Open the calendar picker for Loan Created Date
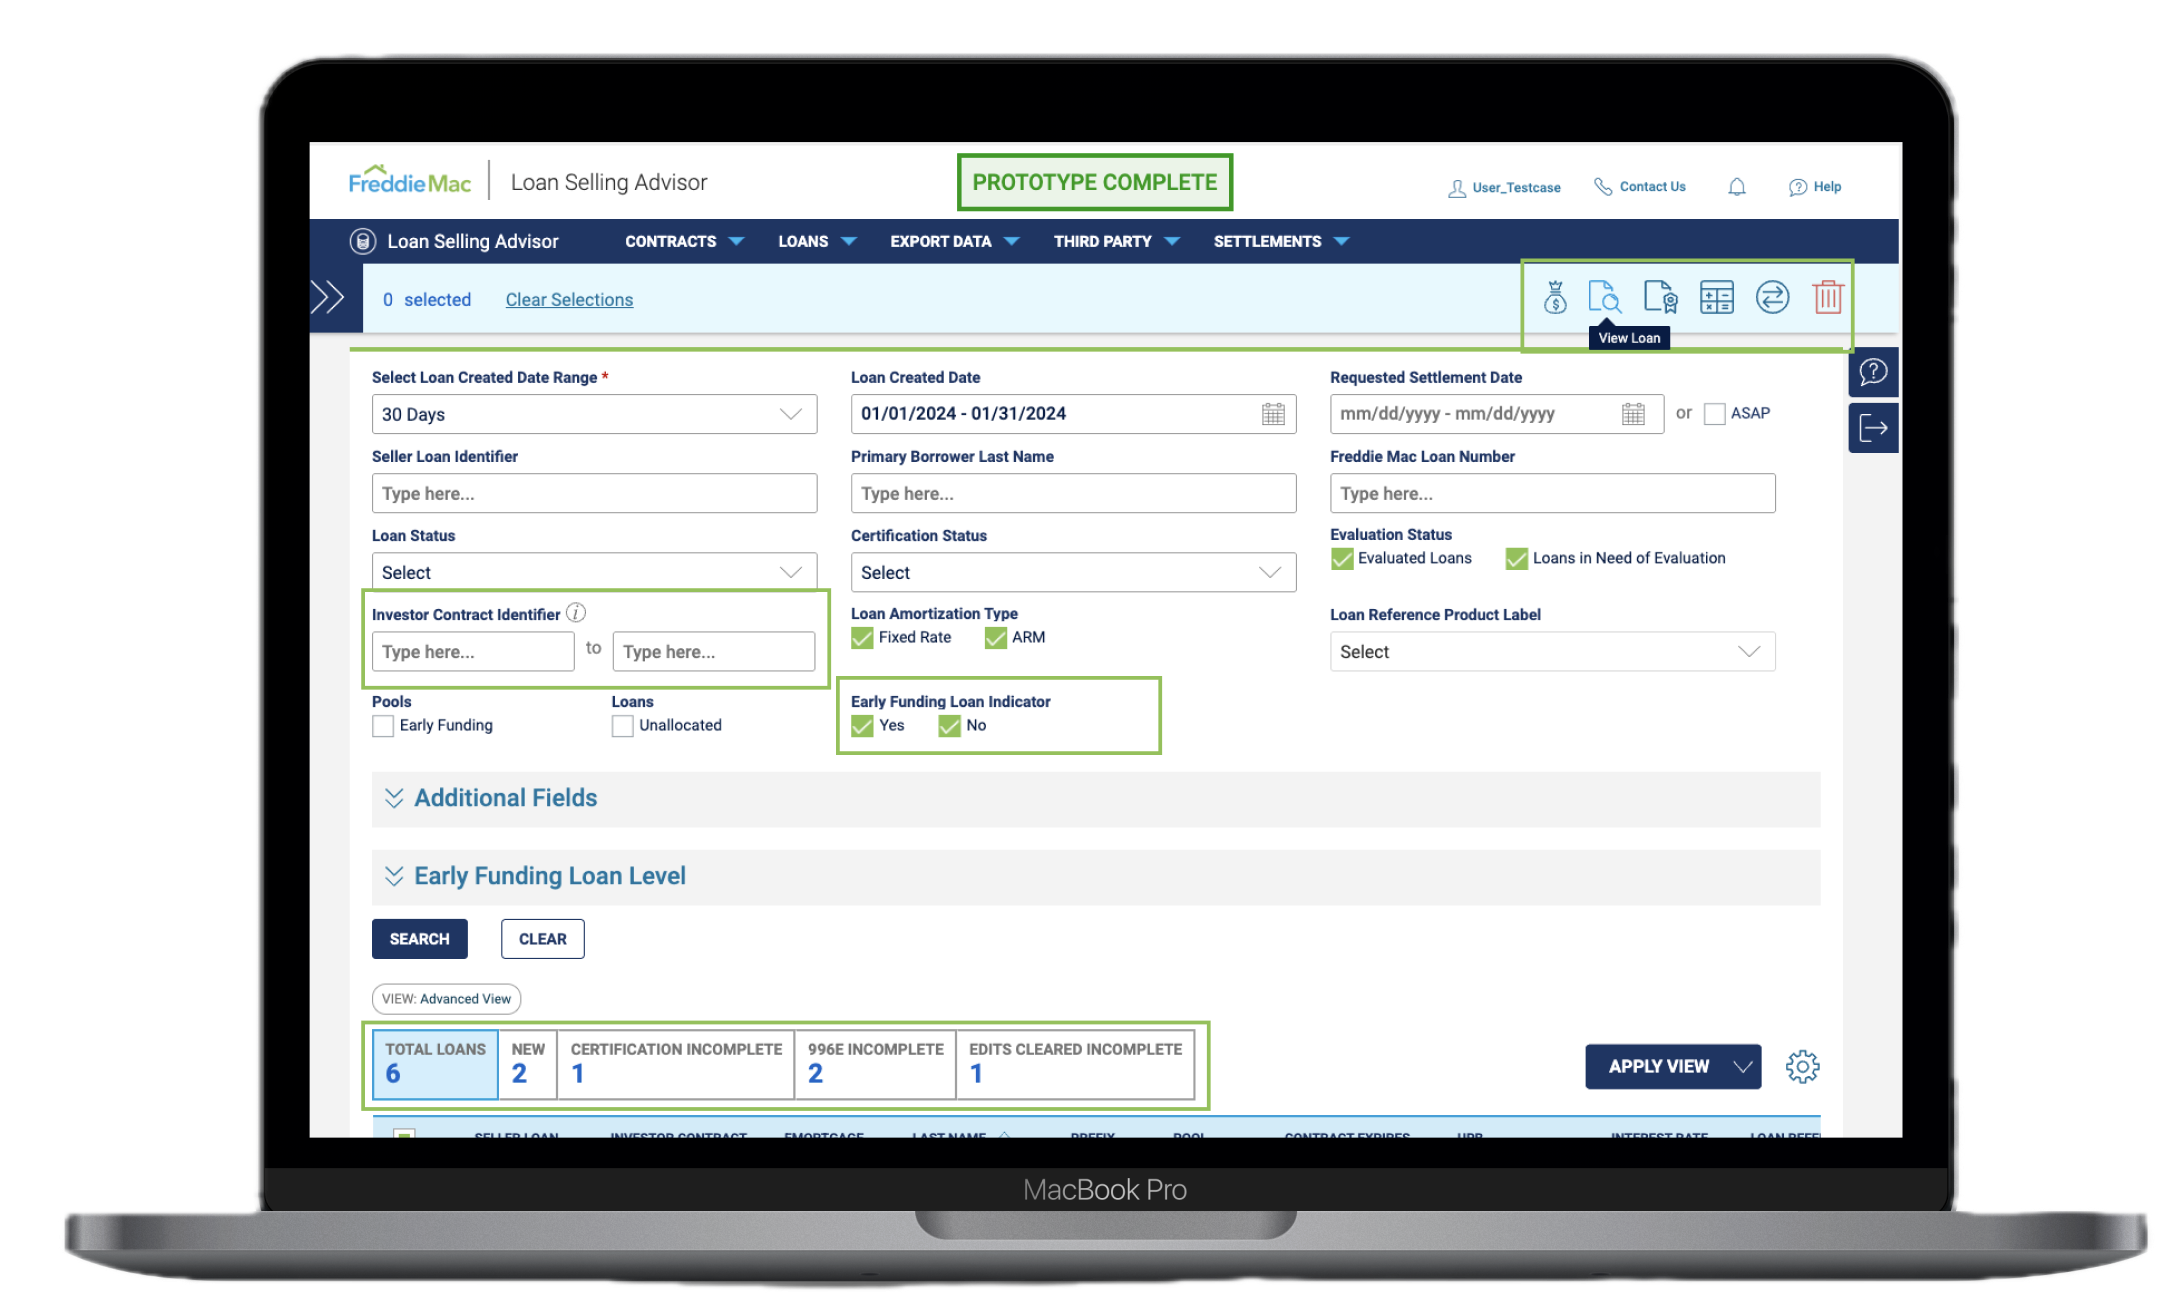 pos(1271,413)
